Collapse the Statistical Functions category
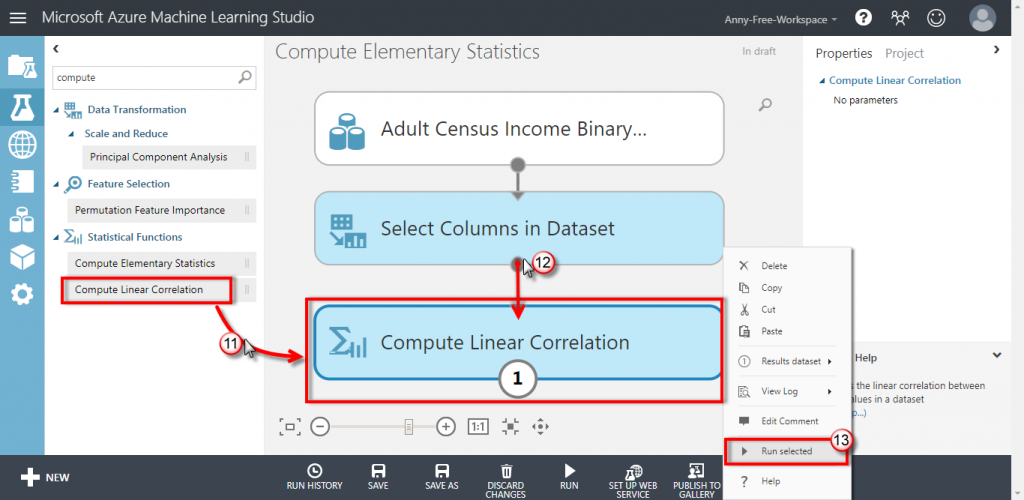 (x=57, y=237)
